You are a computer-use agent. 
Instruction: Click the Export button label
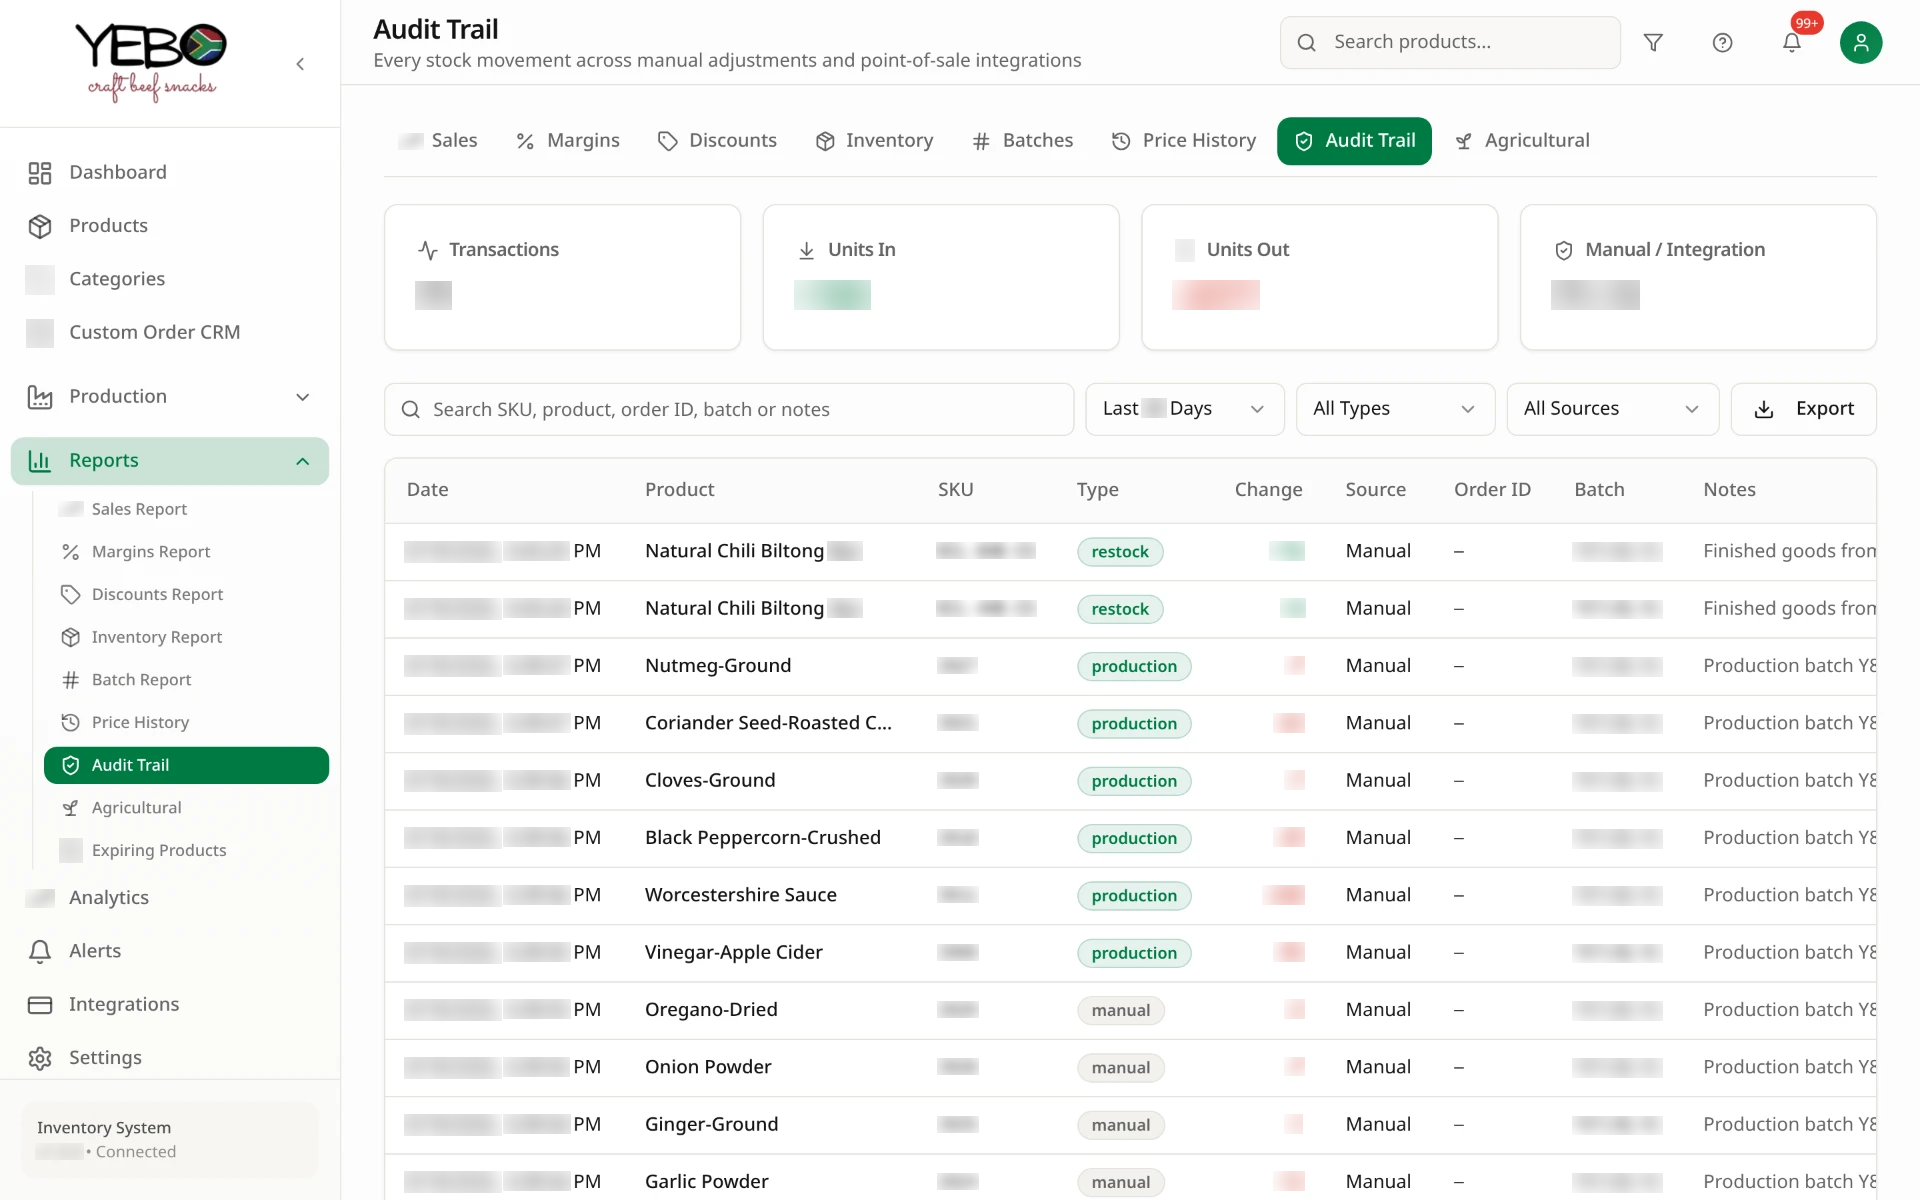click(1824, 409)
